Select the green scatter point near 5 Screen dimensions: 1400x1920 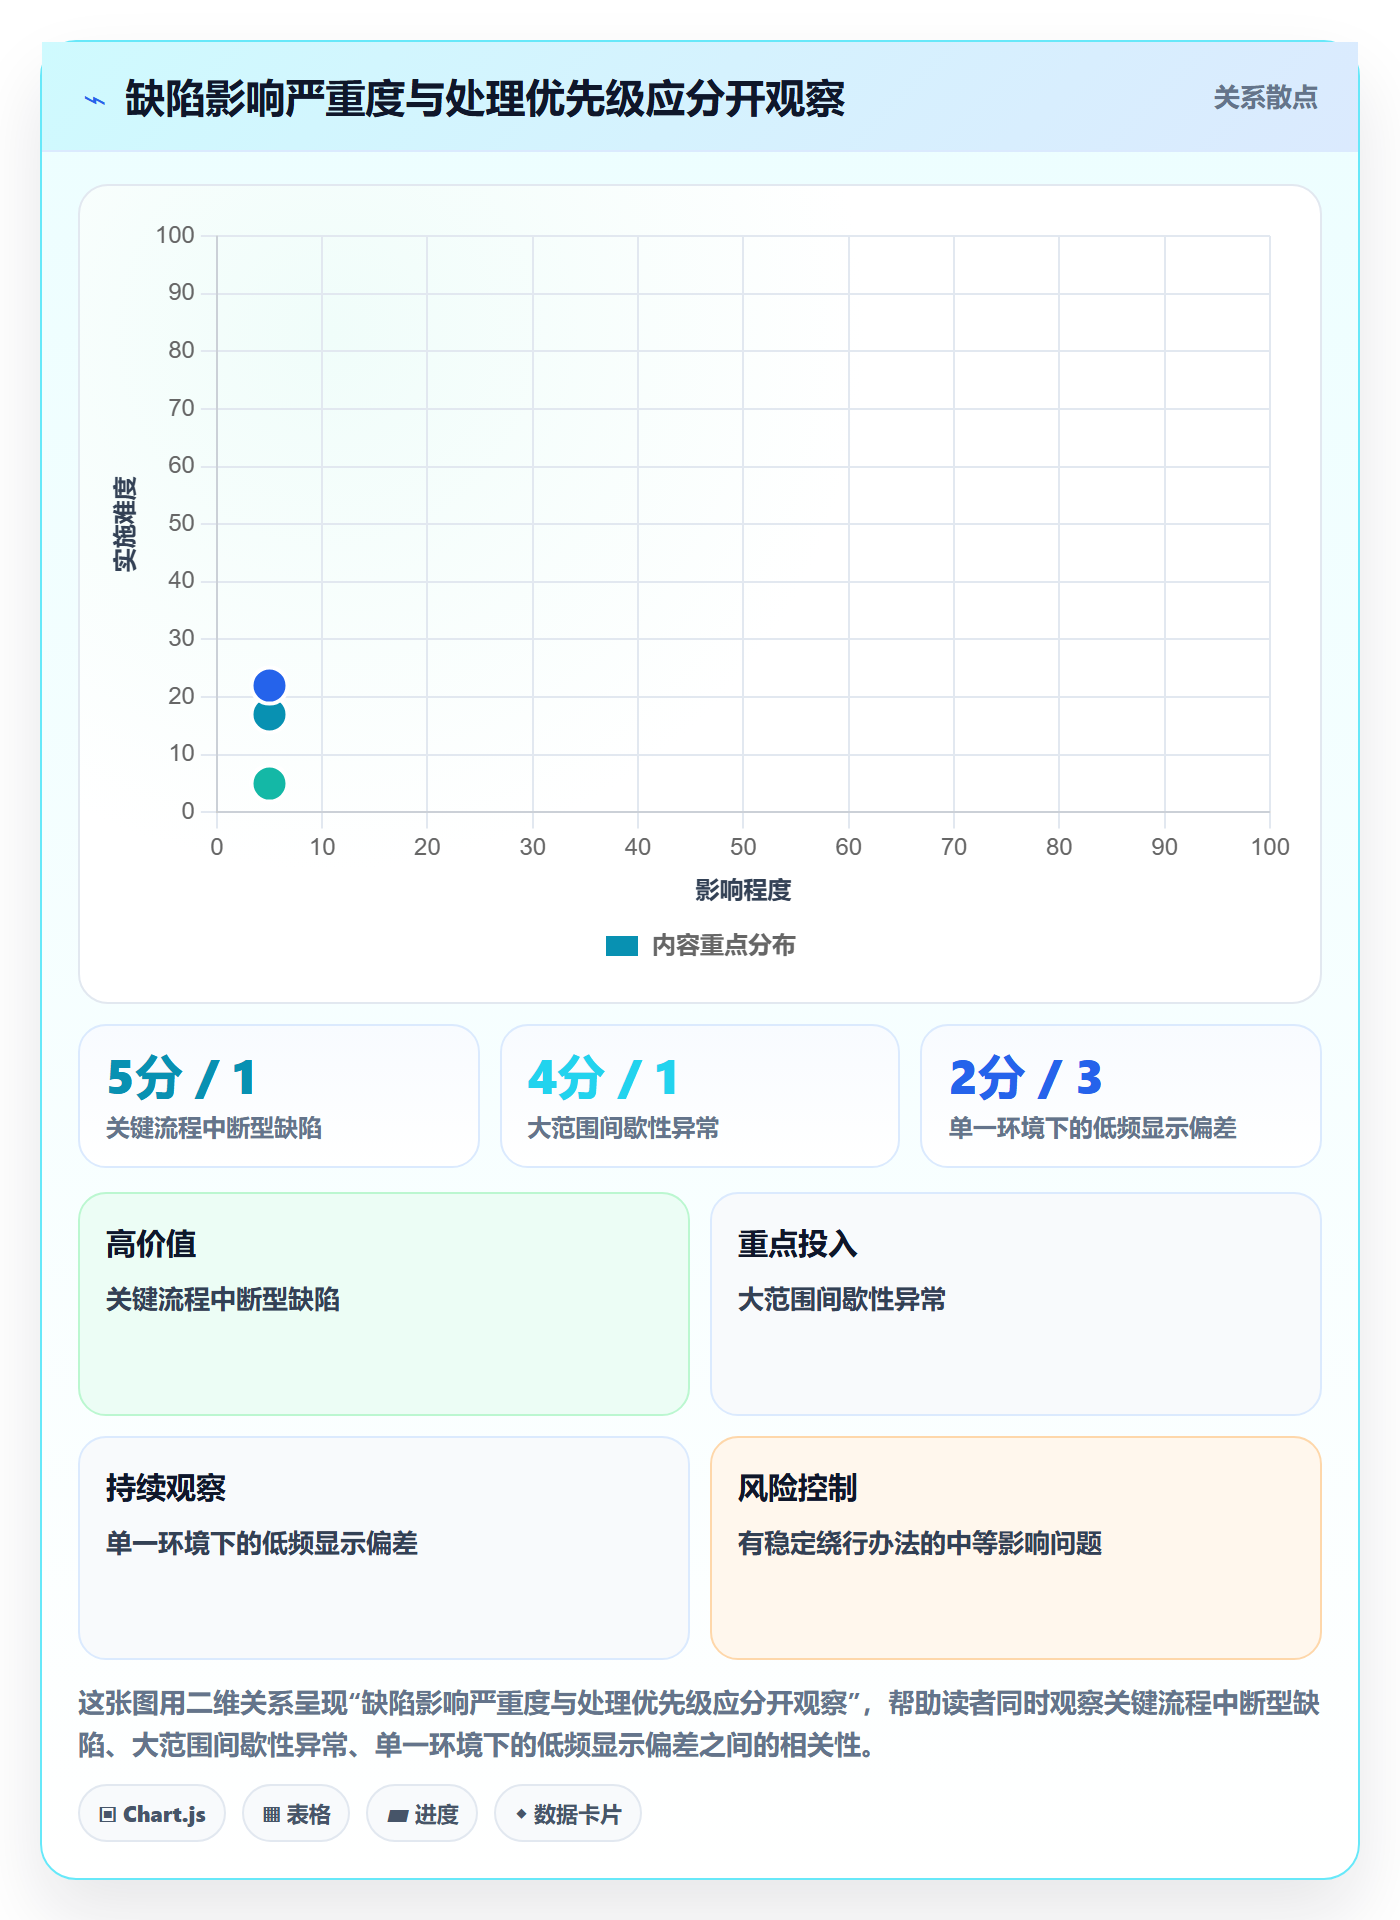269,783
